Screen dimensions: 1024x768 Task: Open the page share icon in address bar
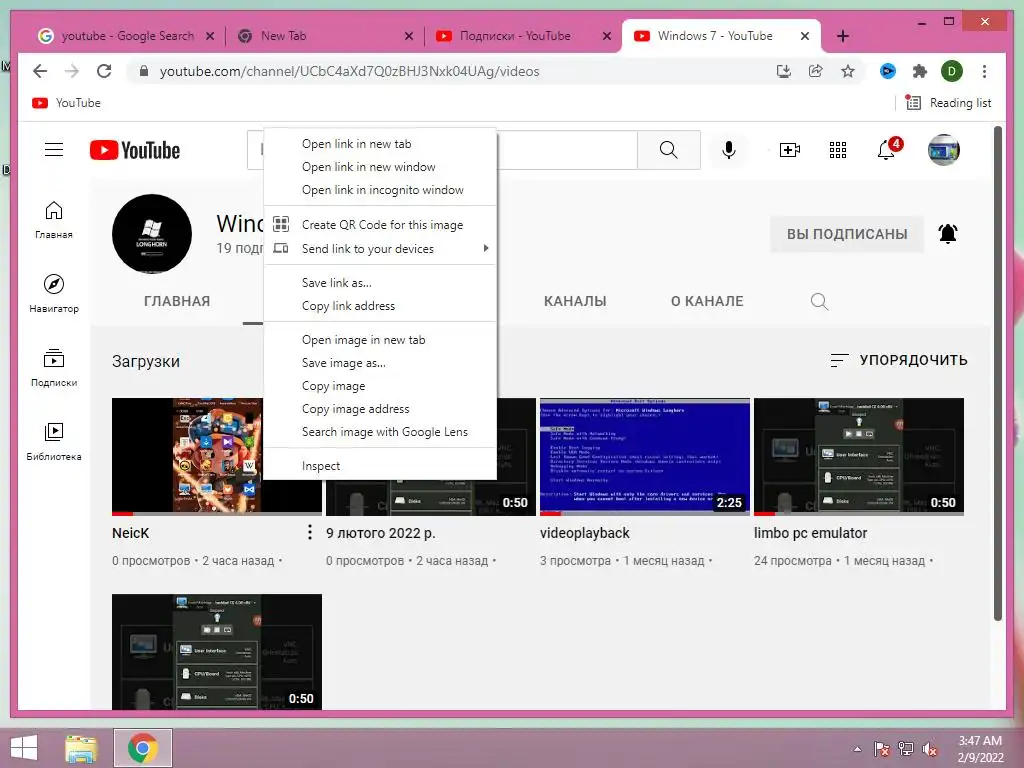click(x=816, y=71)
